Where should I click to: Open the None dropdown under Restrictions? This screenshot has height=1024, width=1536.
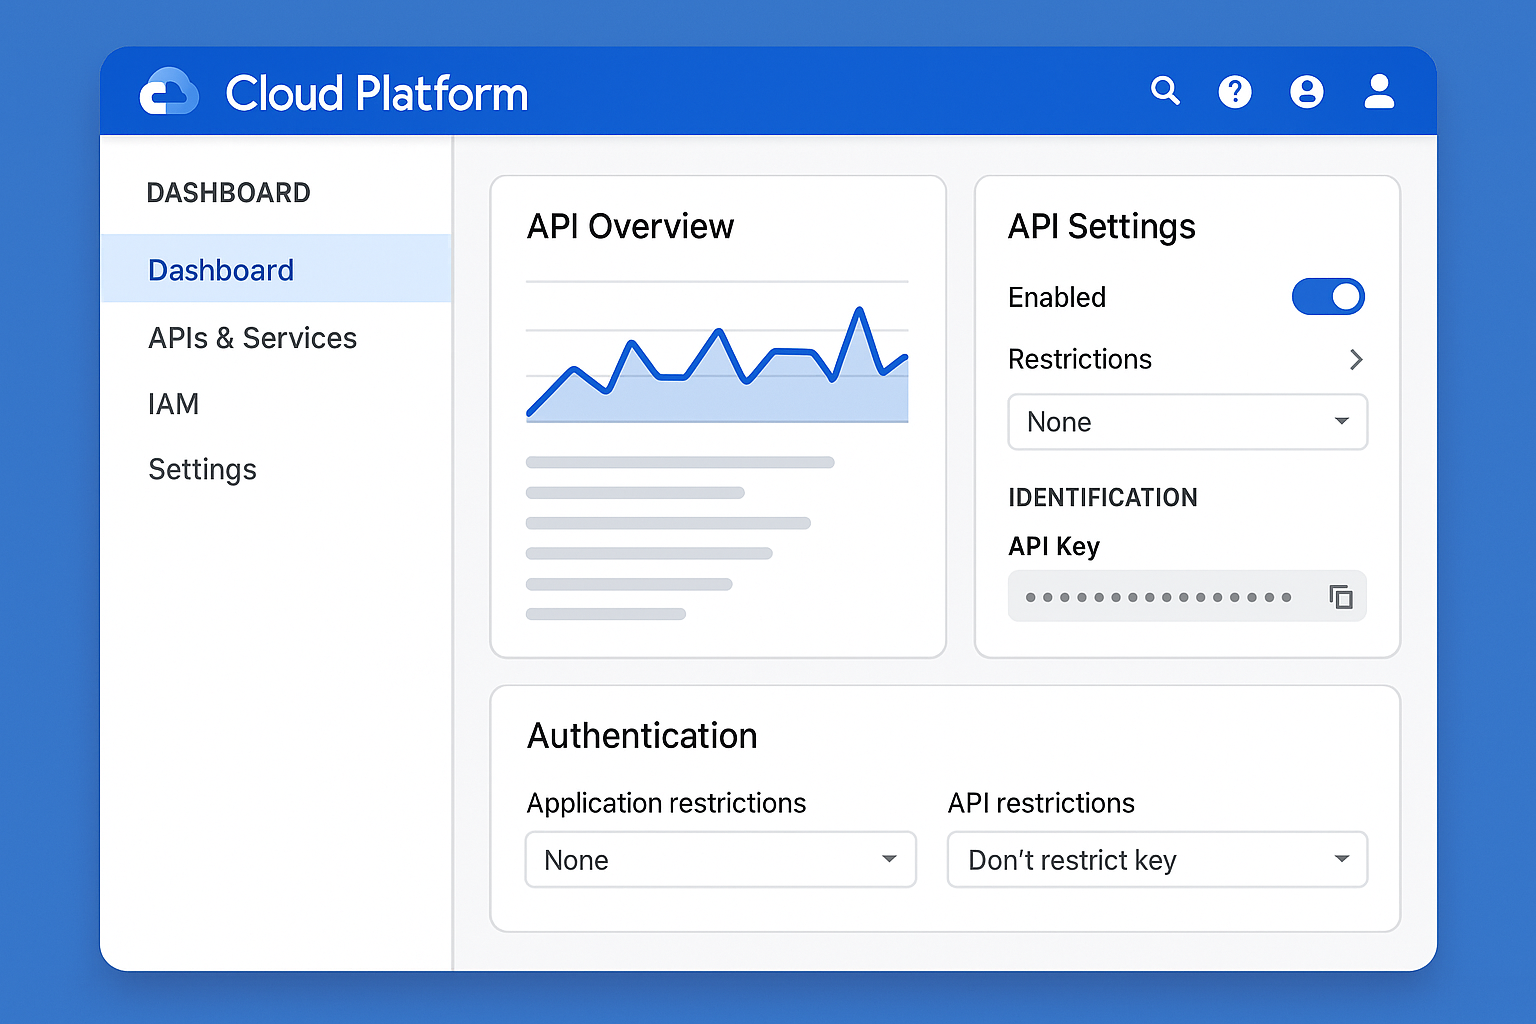tap(1187, 422)
